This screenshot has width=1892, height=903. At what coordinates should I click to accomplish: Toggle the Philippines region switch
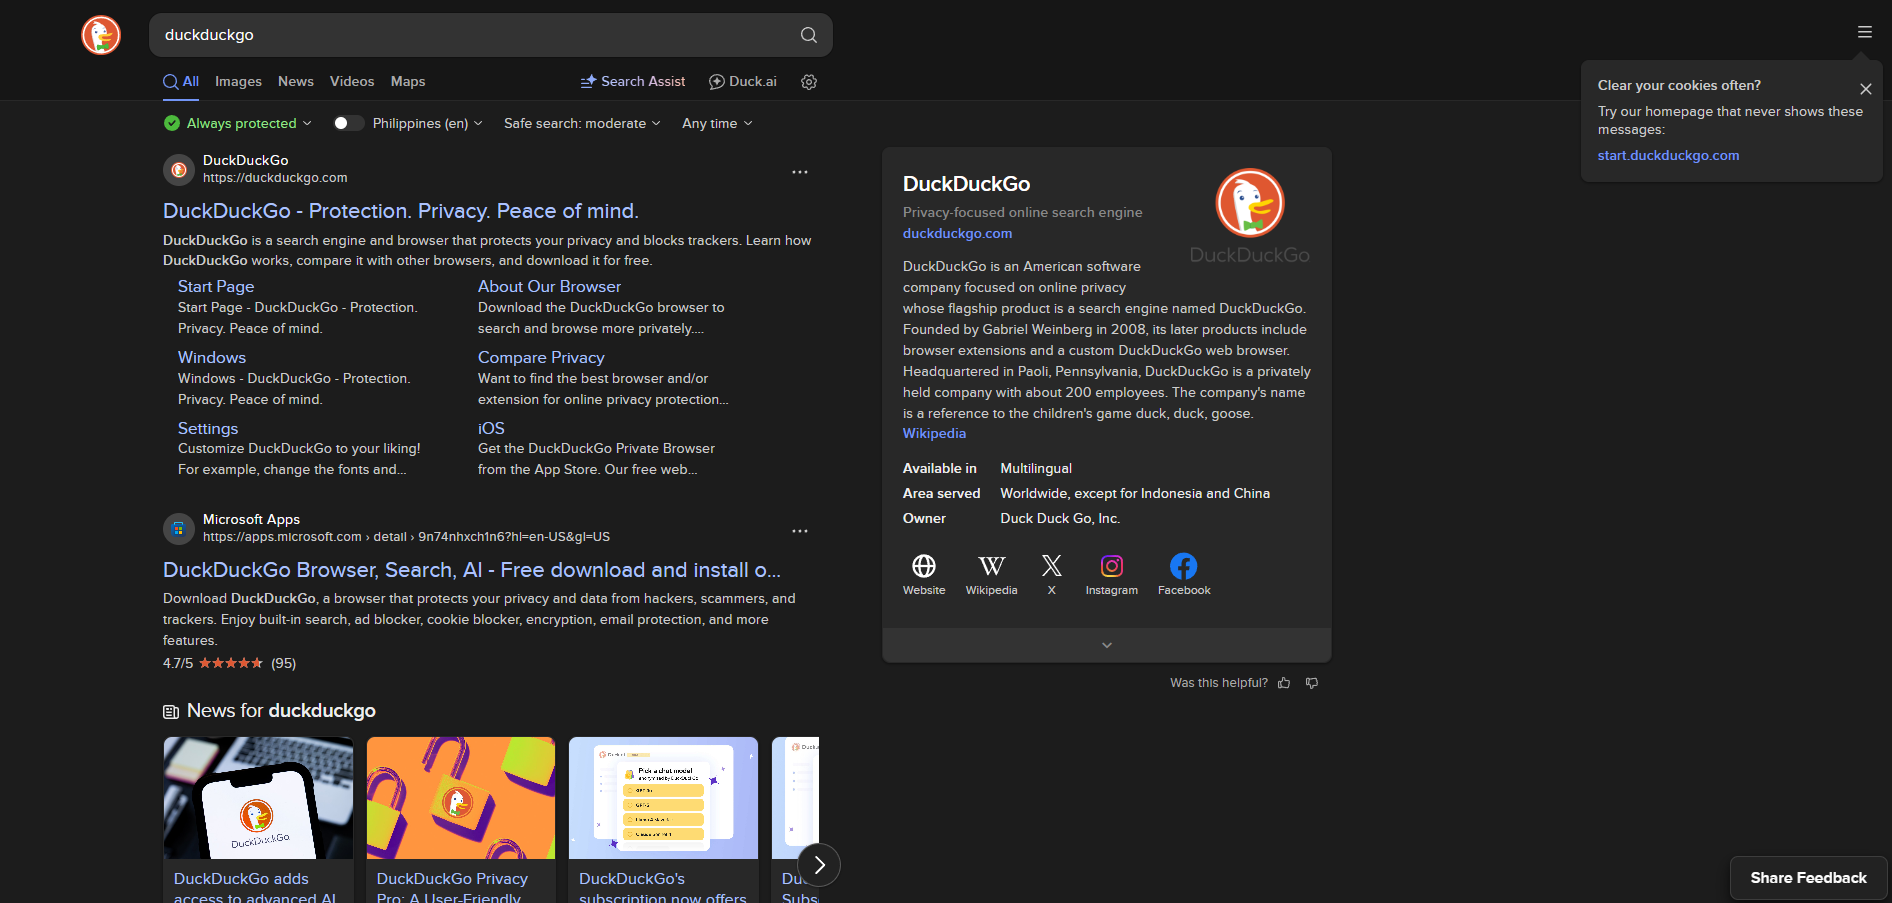point(348,123)
